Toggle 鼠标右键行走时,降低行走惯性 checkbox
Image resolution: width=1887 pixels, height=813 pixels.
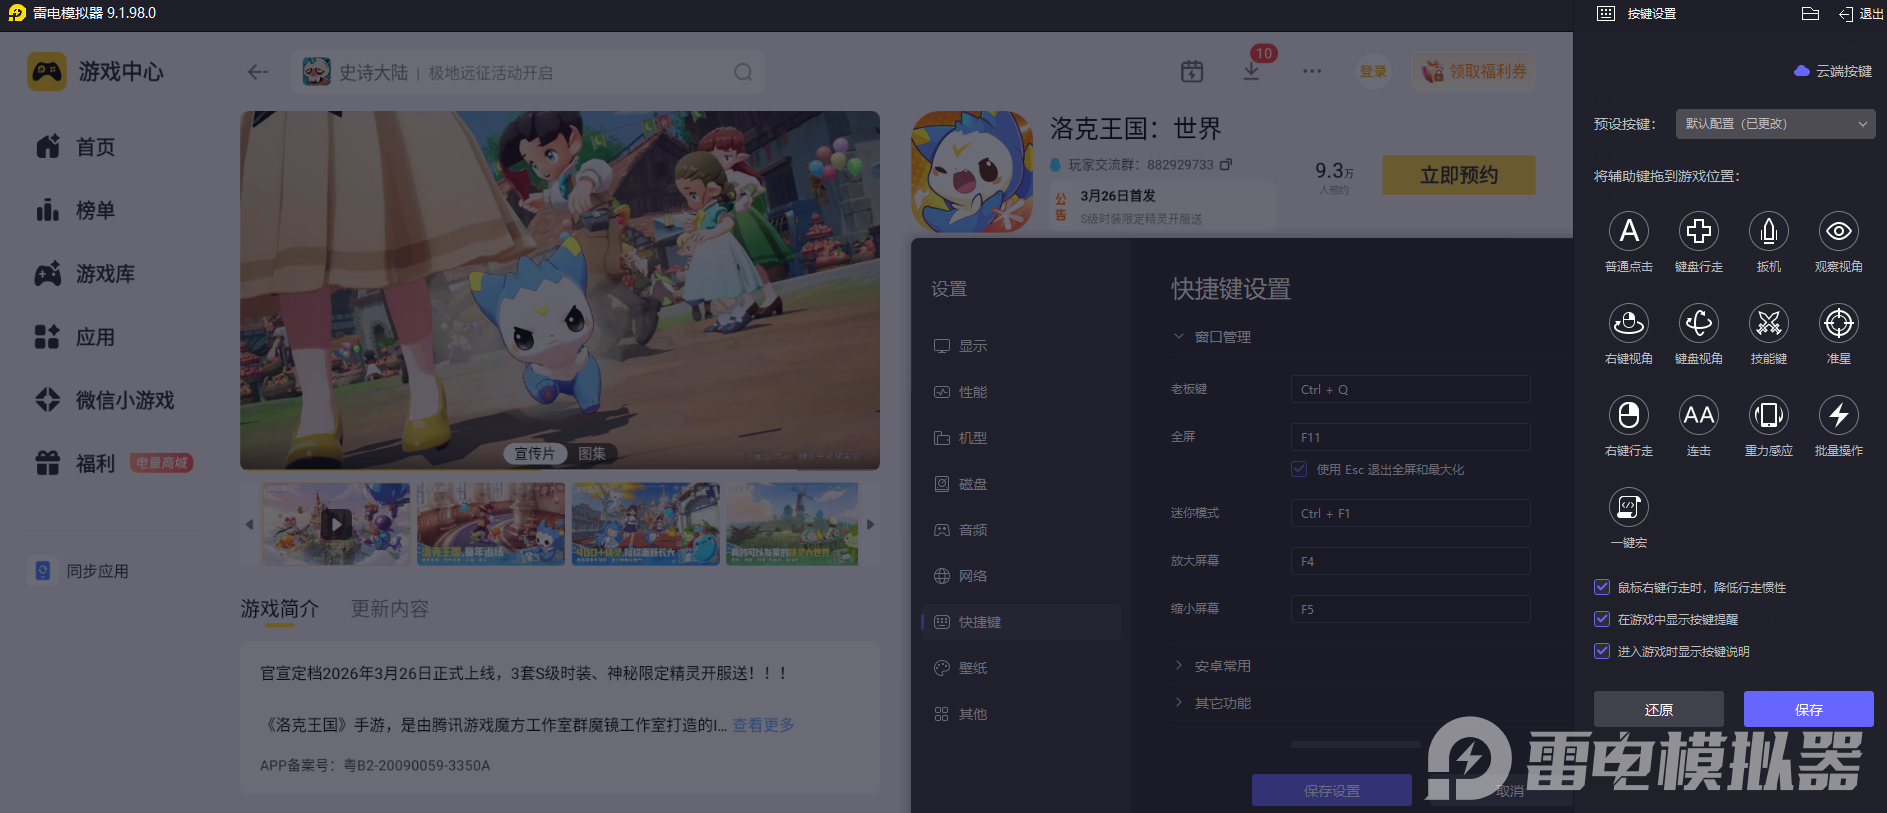click(1602, 587)
